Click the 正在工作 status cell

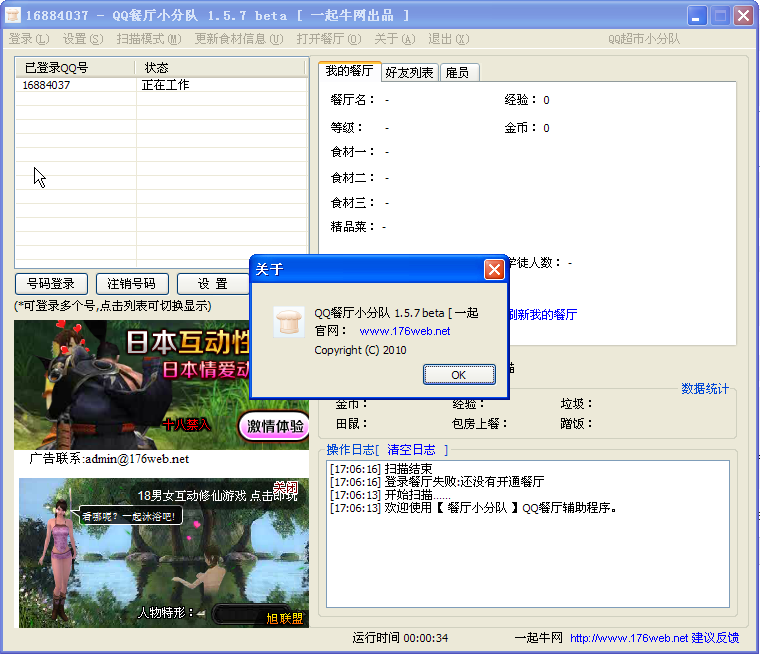[165, 85]
